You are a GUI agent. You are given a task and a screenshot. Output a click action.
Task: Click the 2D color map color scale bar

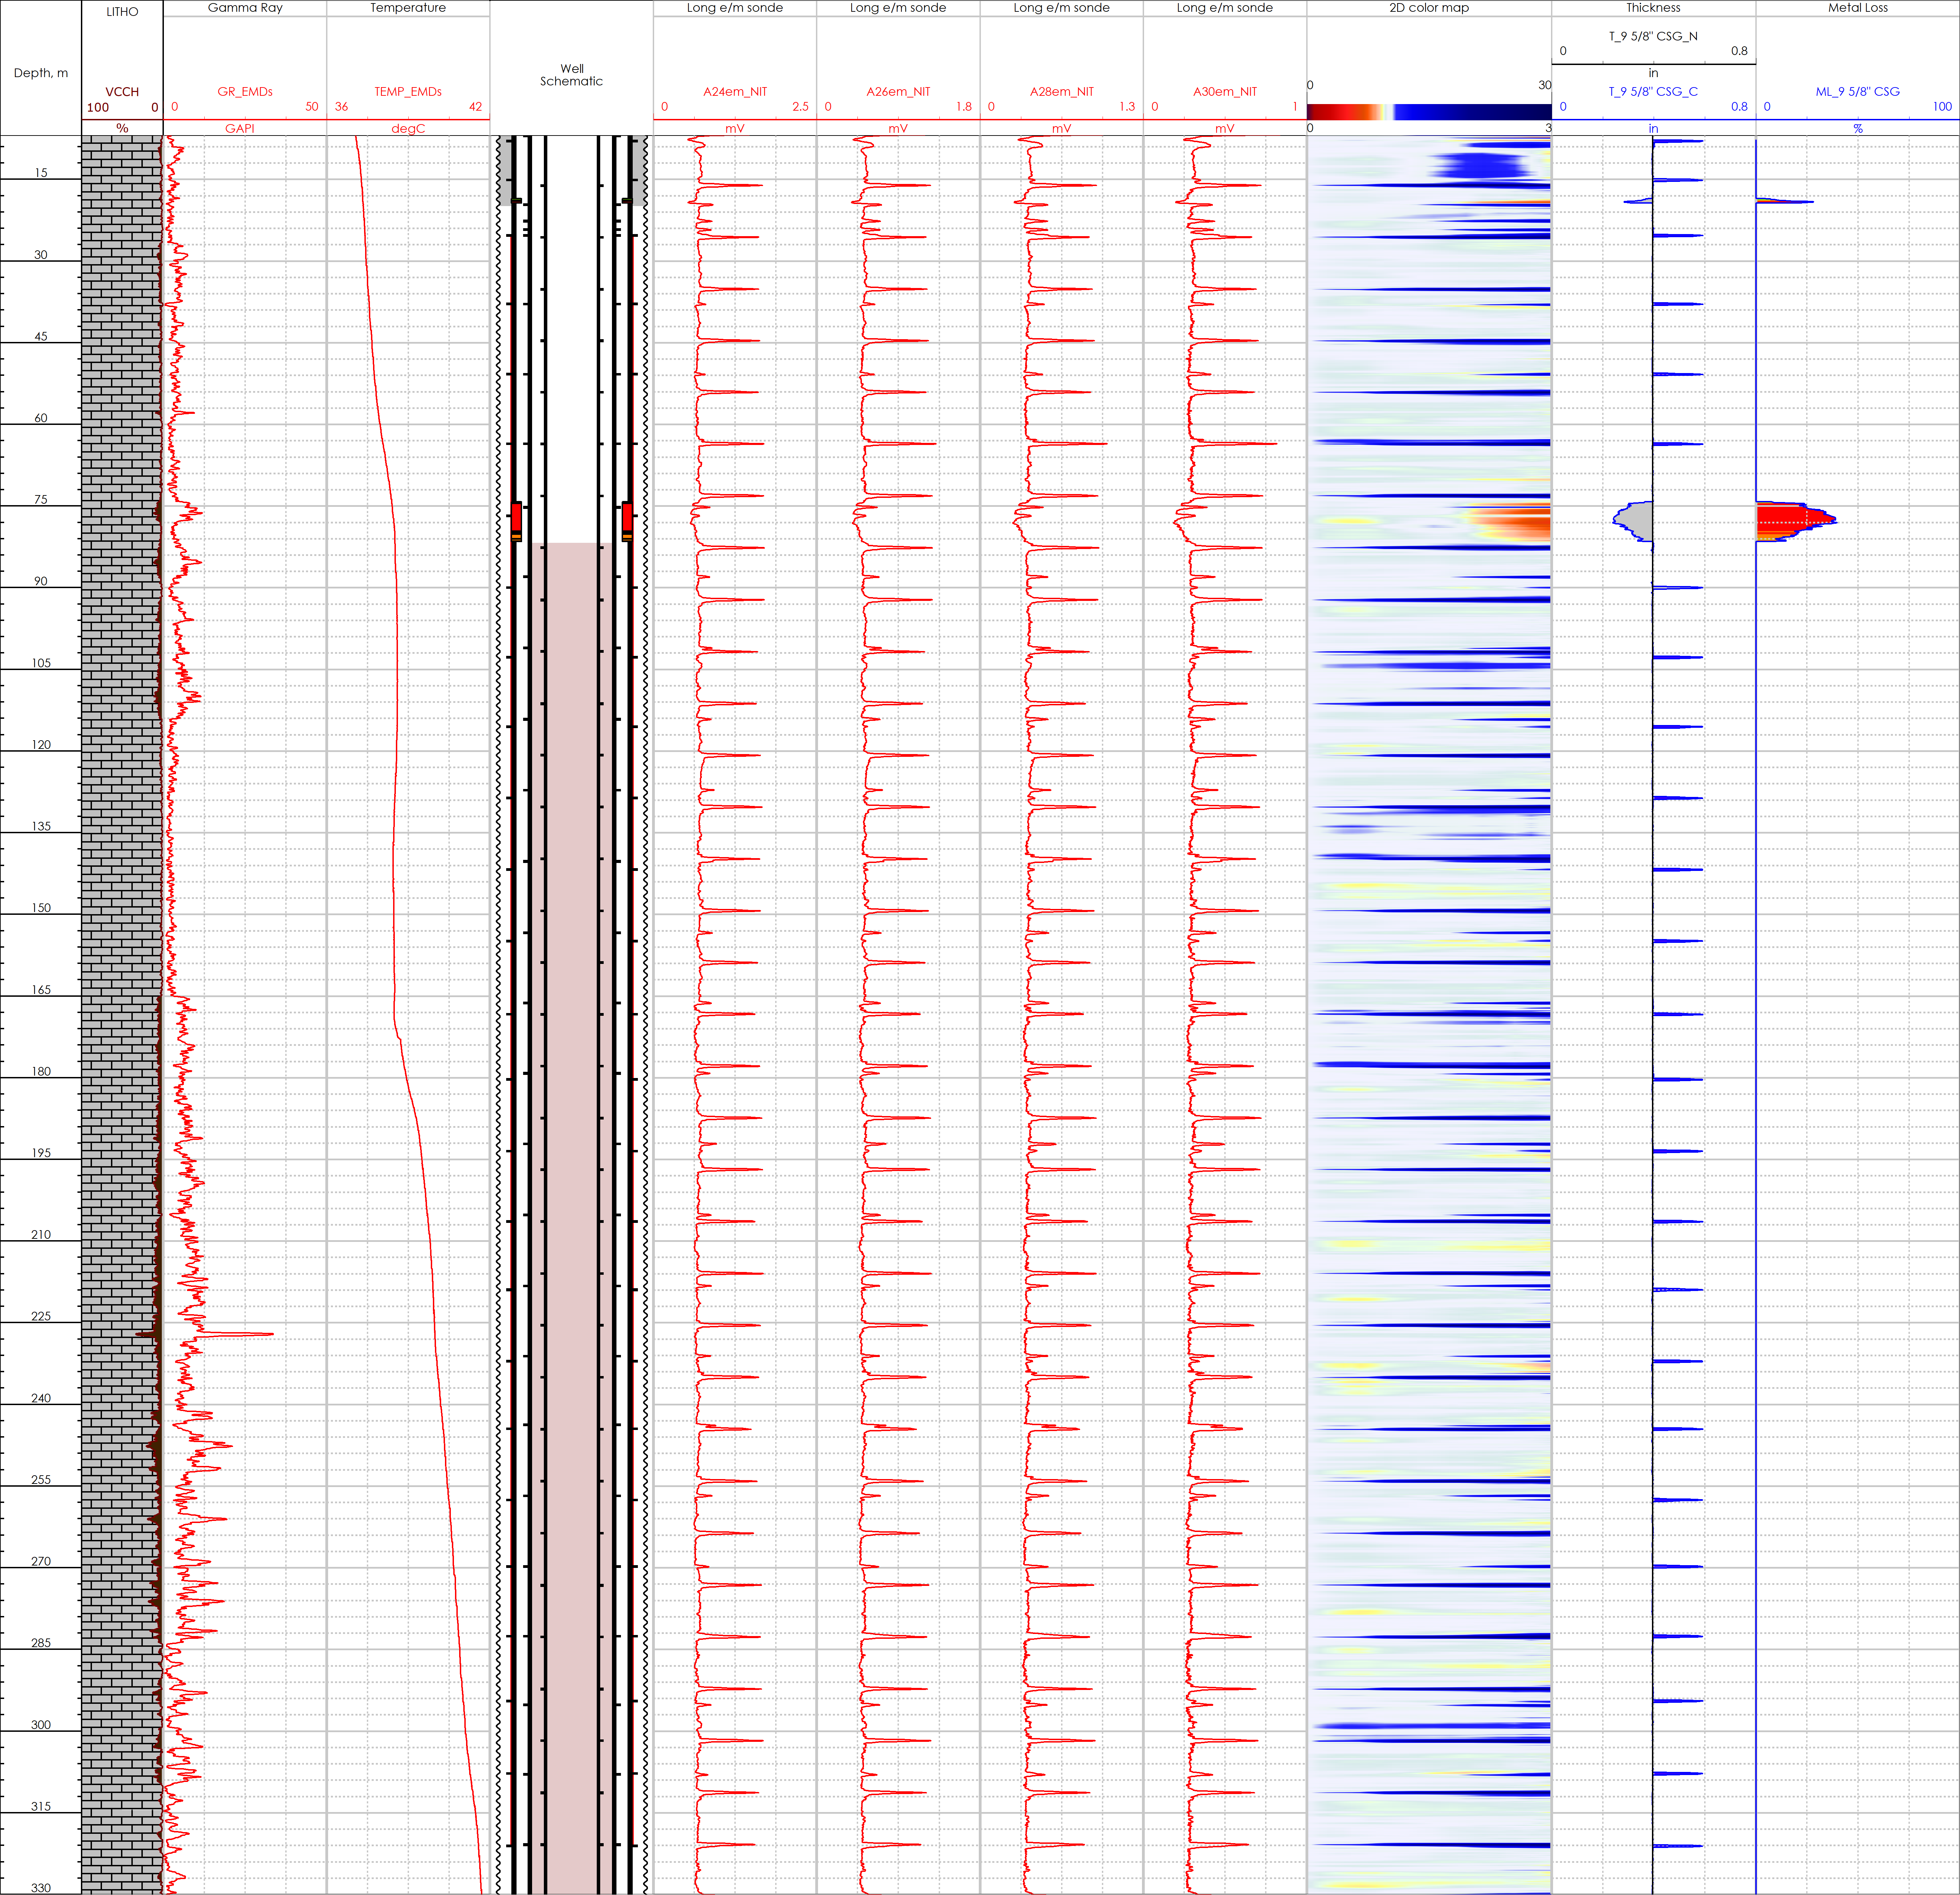pos(1429,112)
